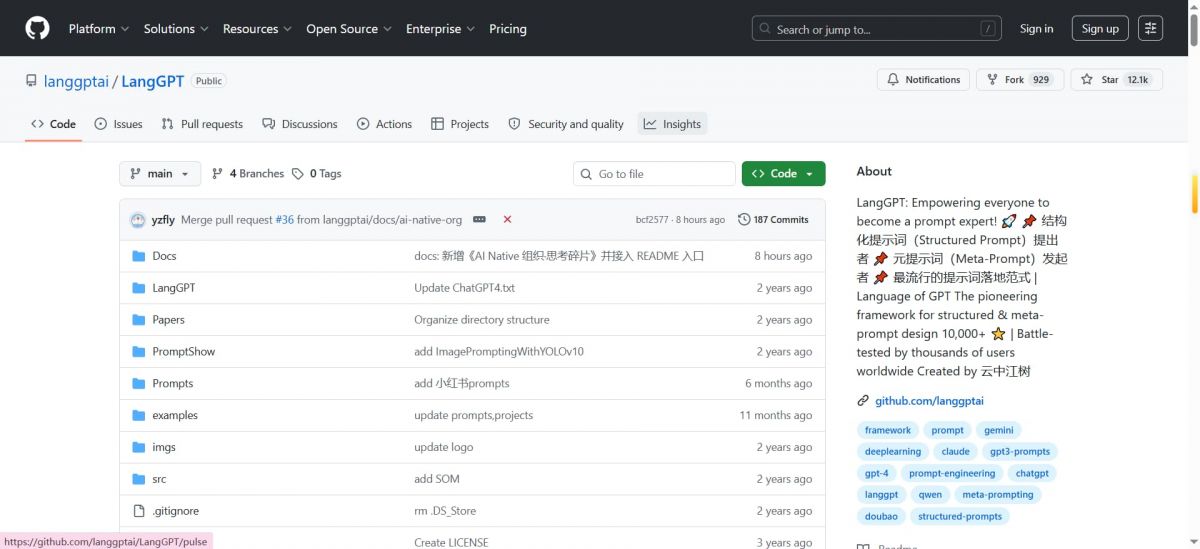Click the repository icon beside langgptai
This screenshot has width=1200, height=549.
tap(32, 81)
